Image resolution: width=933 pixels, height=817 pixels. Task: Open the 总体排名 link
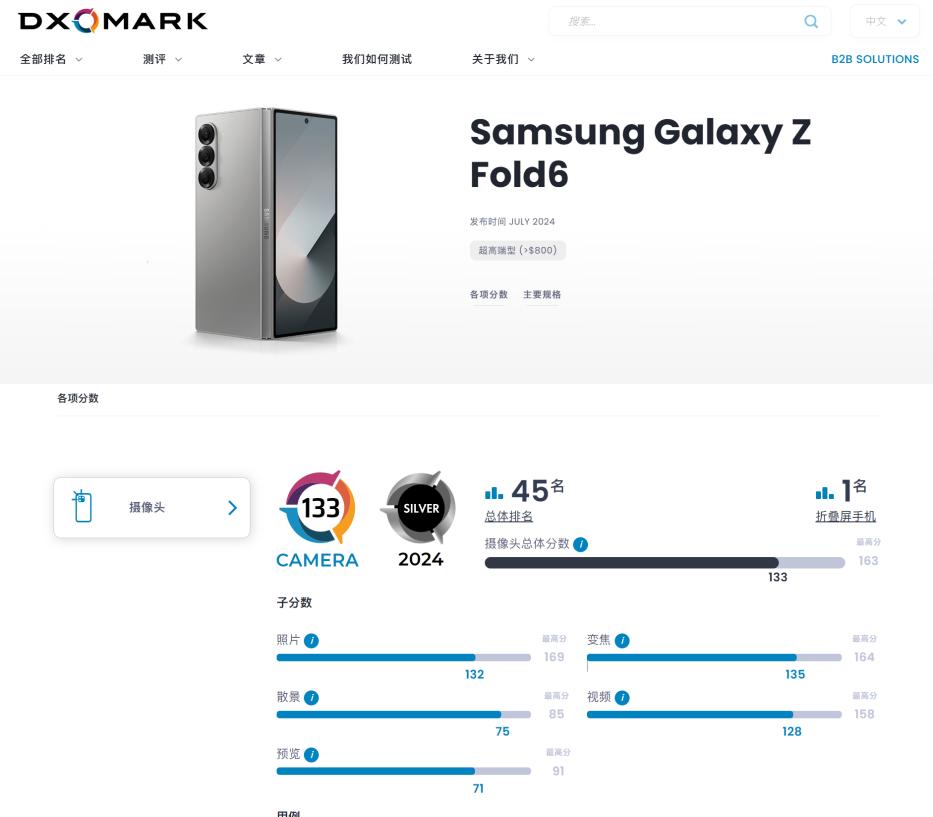(509, 516)
